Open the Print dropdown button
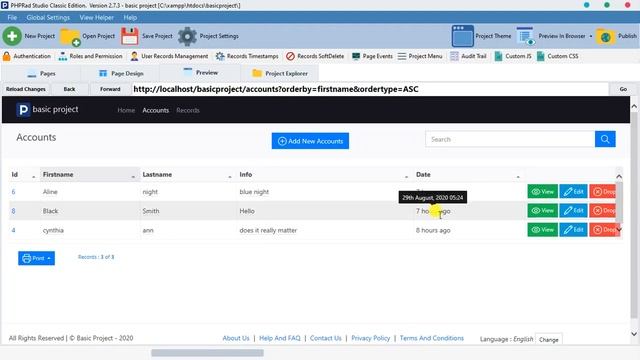 [36, 258]
